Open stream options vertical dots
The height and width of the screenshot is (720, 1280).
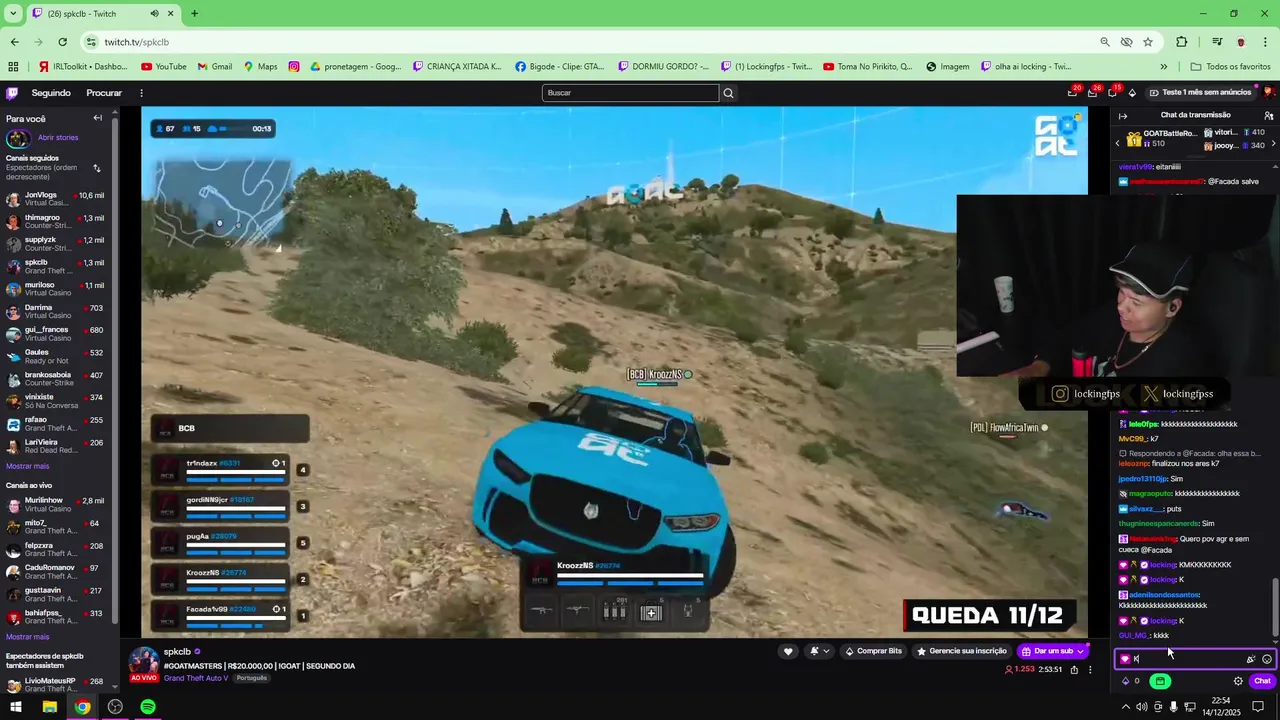pyautogui.click(x=1090, y=670)
